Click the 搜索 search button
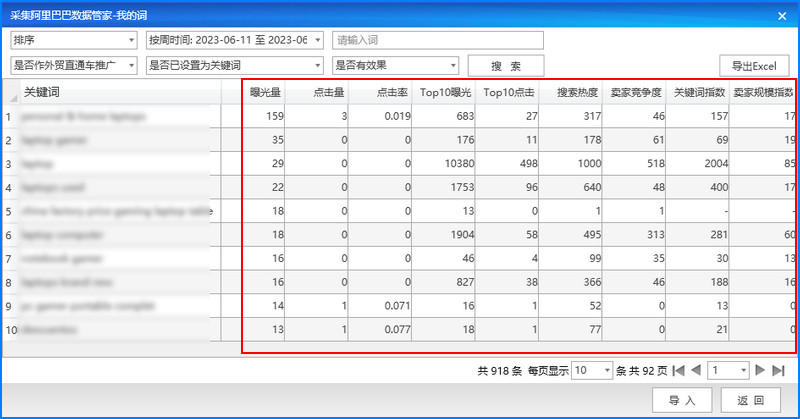Image resolution: width=800 pixels, height=419 pixels. [506, 66]
